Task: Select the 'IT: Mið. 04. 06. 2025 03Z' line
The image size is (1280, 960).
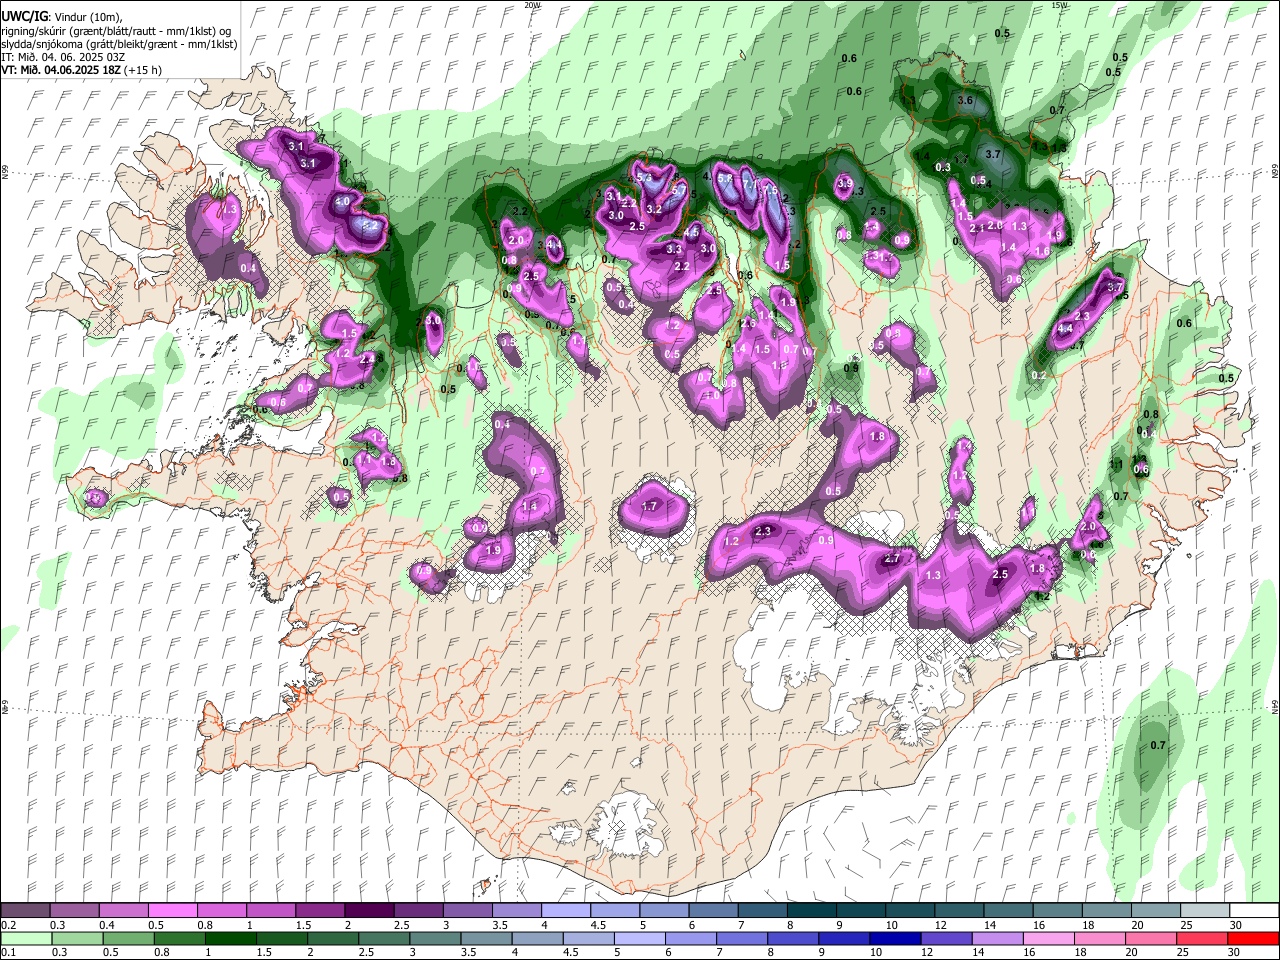Action: coord(63,57)
